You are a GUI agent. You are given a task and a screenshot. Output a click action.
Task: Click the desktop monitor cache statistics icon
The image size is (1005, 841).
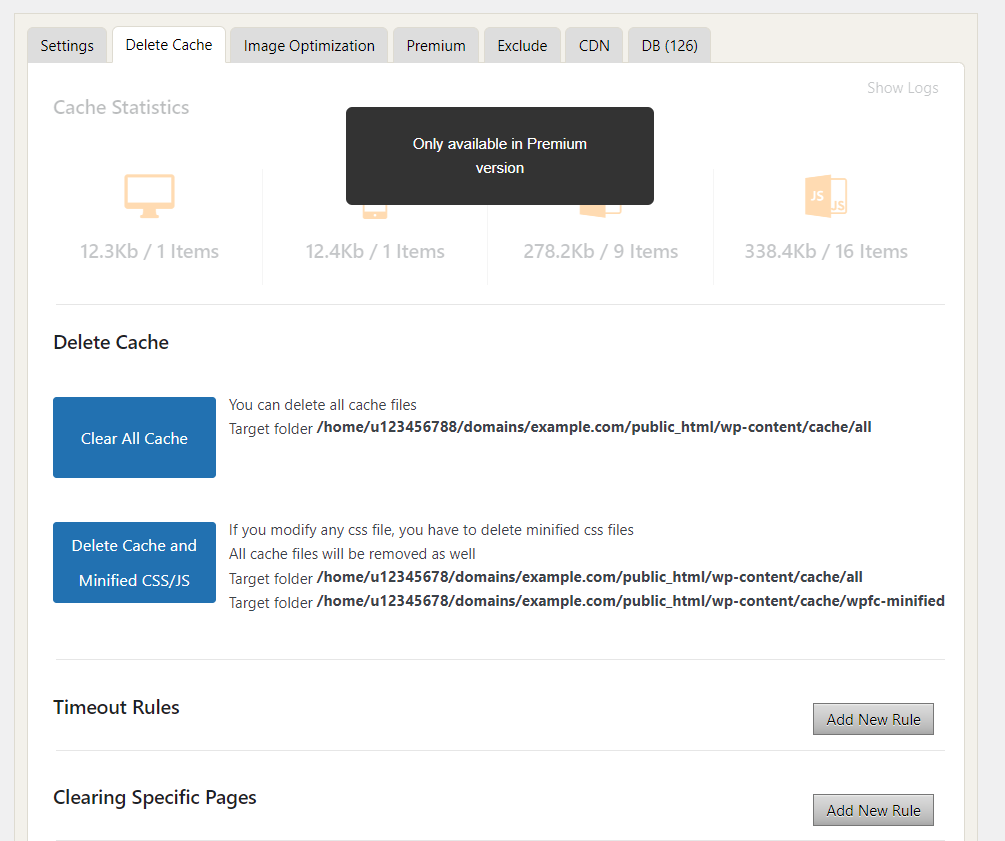pos(149,196)
